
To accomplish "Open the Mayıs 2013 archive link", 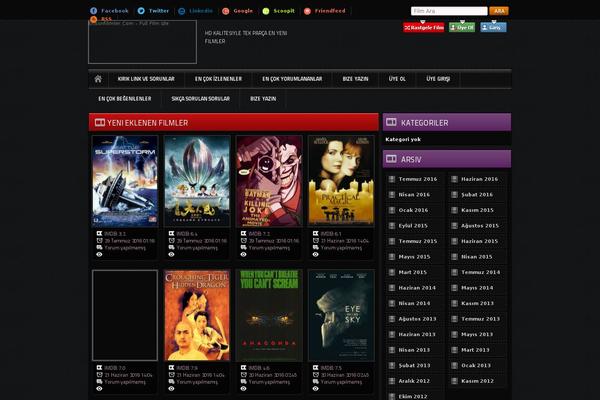I will pyautogui.click(x=477, y=335).
